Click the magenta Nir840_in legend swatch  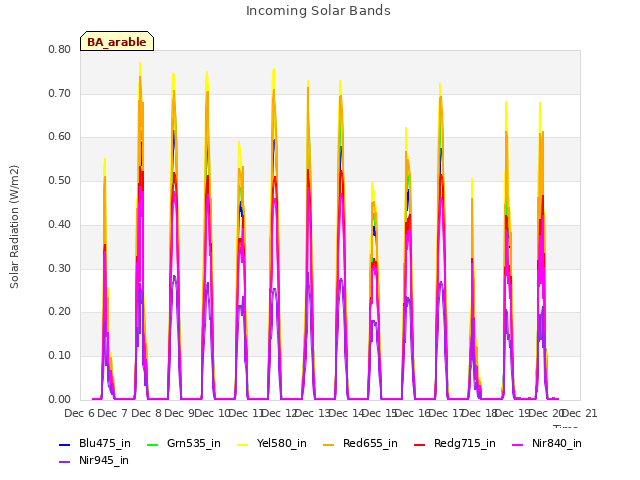click(x=518, y=444)
